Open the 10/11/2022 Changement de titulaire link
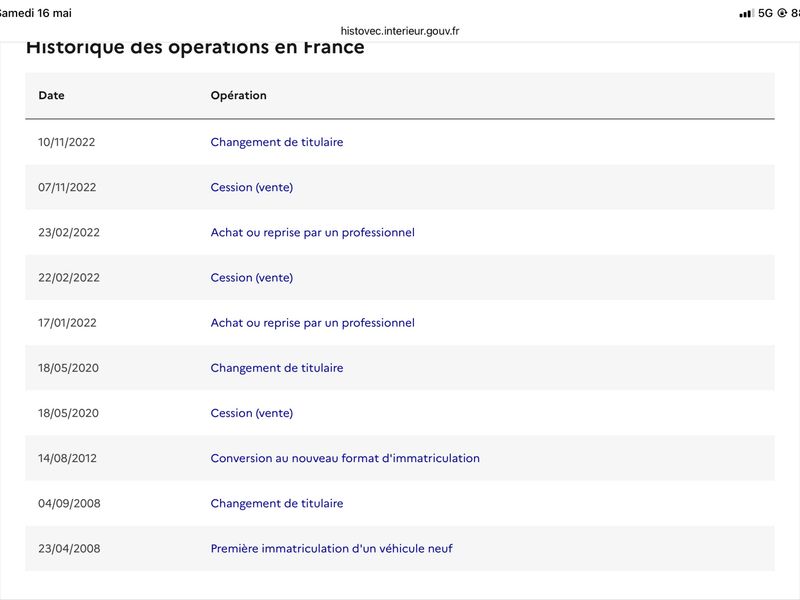 point(277,142)
